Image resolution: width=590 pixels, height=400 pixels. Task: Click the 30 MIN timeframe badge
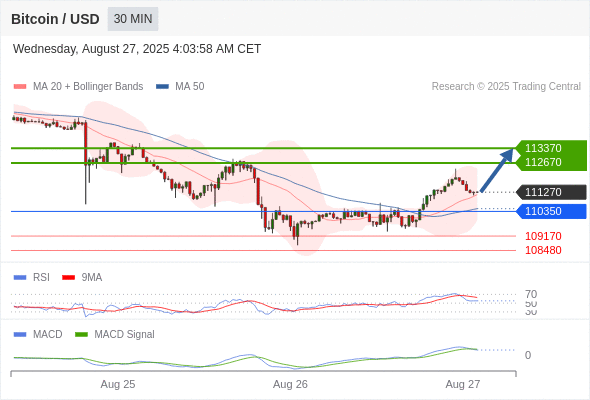(x=133, y=19)
